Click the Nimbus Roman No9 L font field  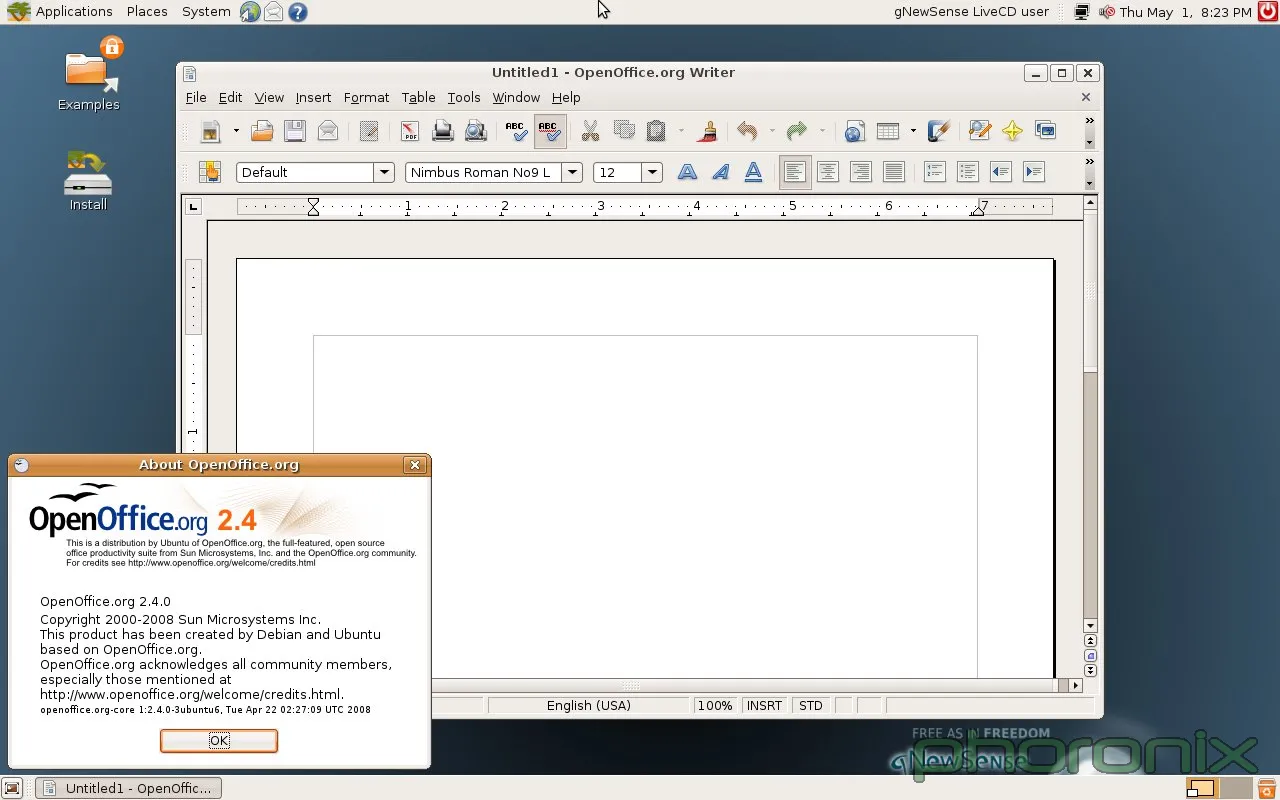[484, 172]
